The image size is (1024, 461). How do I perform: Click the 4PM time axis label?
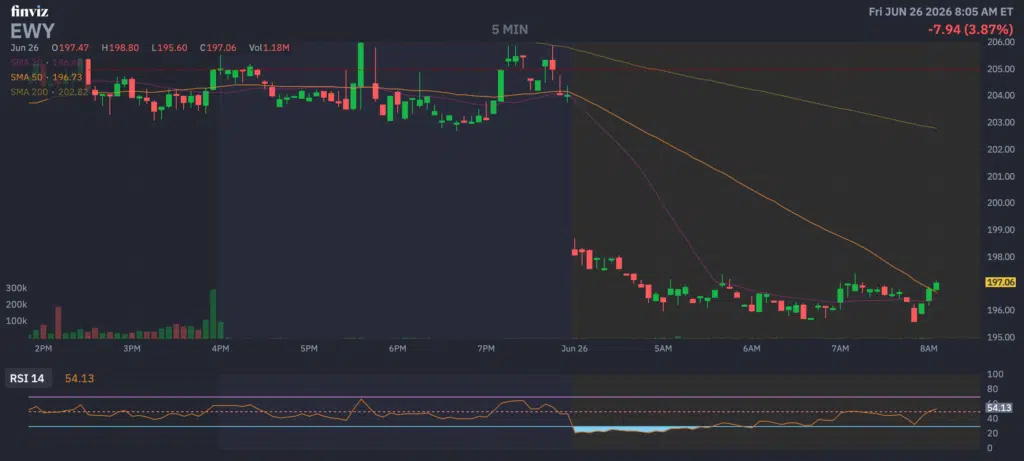click(x=220, y=349)
